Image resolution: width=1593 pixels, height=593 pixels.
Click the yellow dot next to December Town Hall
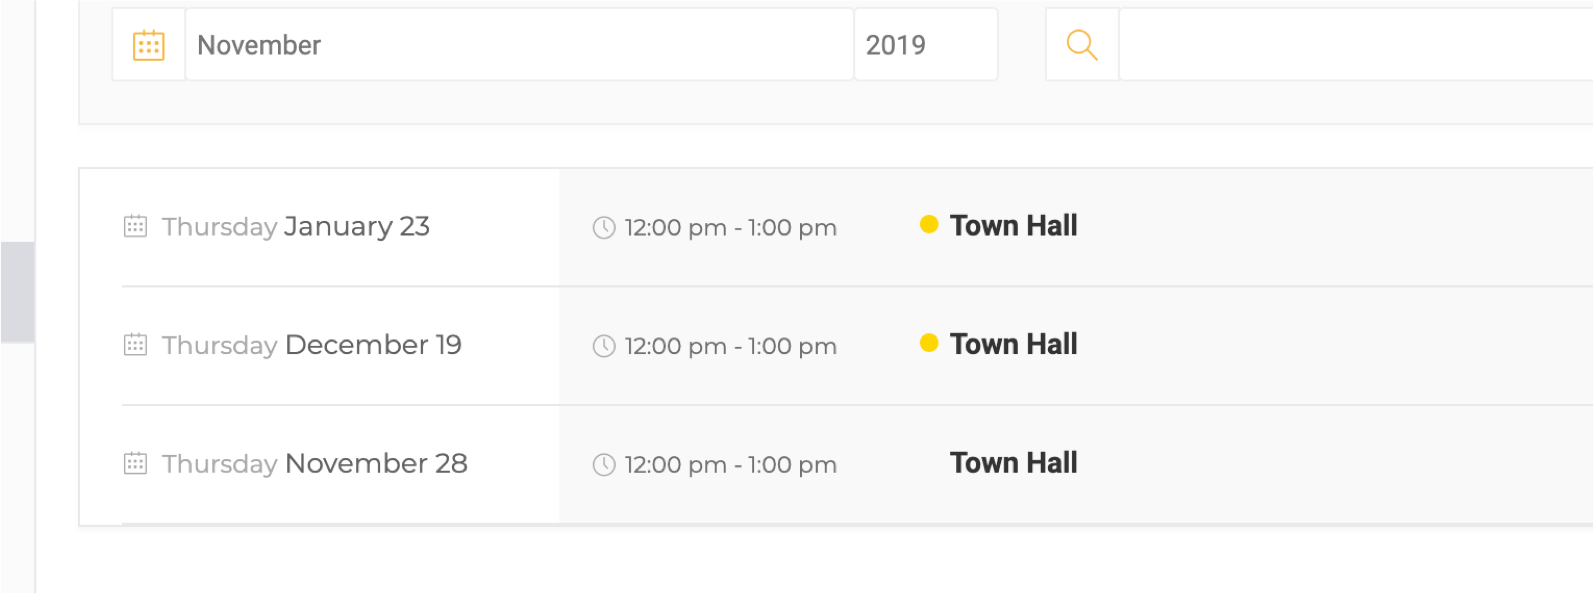[x=929, y=343]
